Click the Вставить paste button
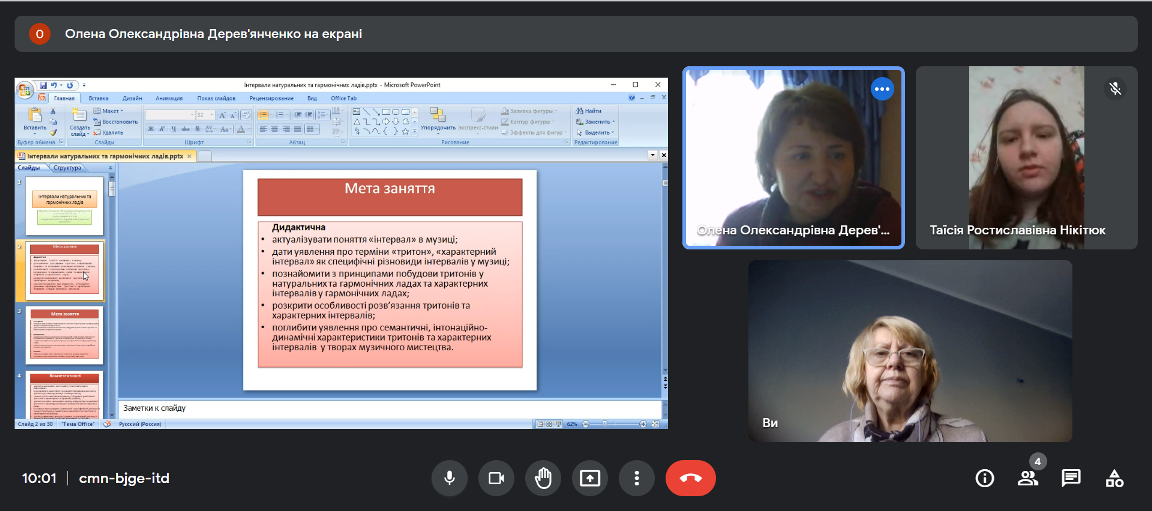The image size is (1152, 511). tap(34, 120)
